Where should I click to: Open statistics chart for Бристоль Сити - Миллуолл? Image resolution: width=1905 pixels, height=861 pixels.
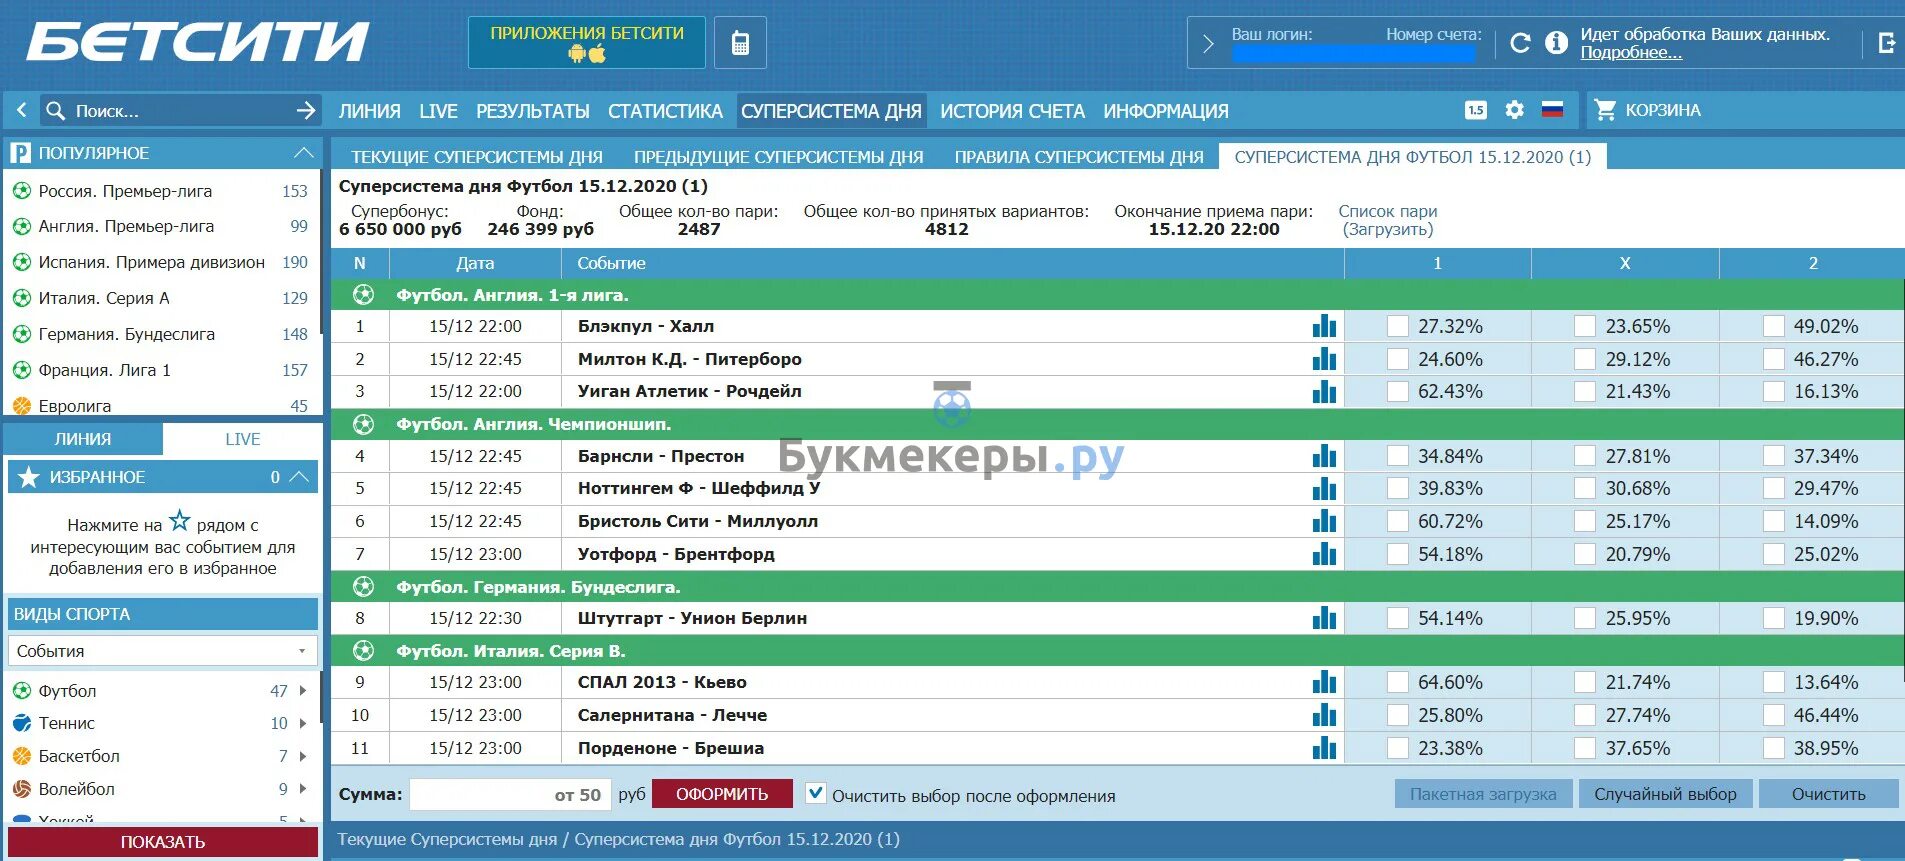pos(1324,521)
